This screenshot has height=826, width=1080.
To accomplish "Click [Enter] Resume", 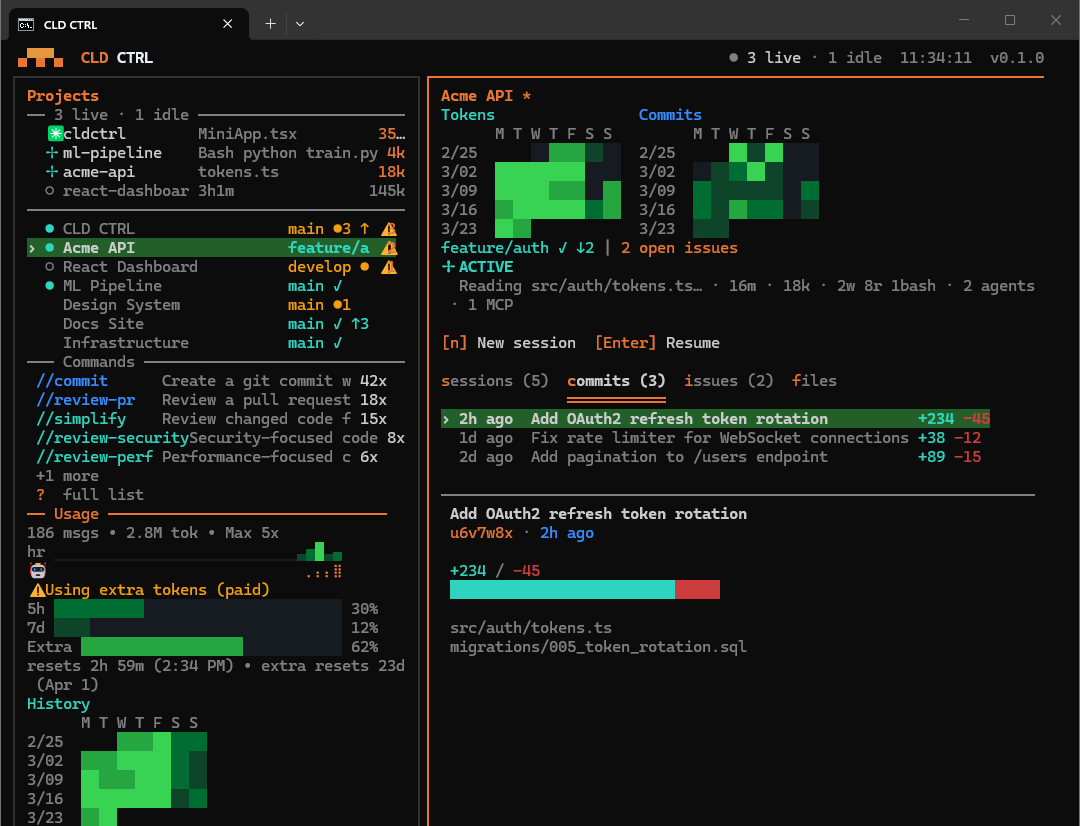I will (657, 343).
